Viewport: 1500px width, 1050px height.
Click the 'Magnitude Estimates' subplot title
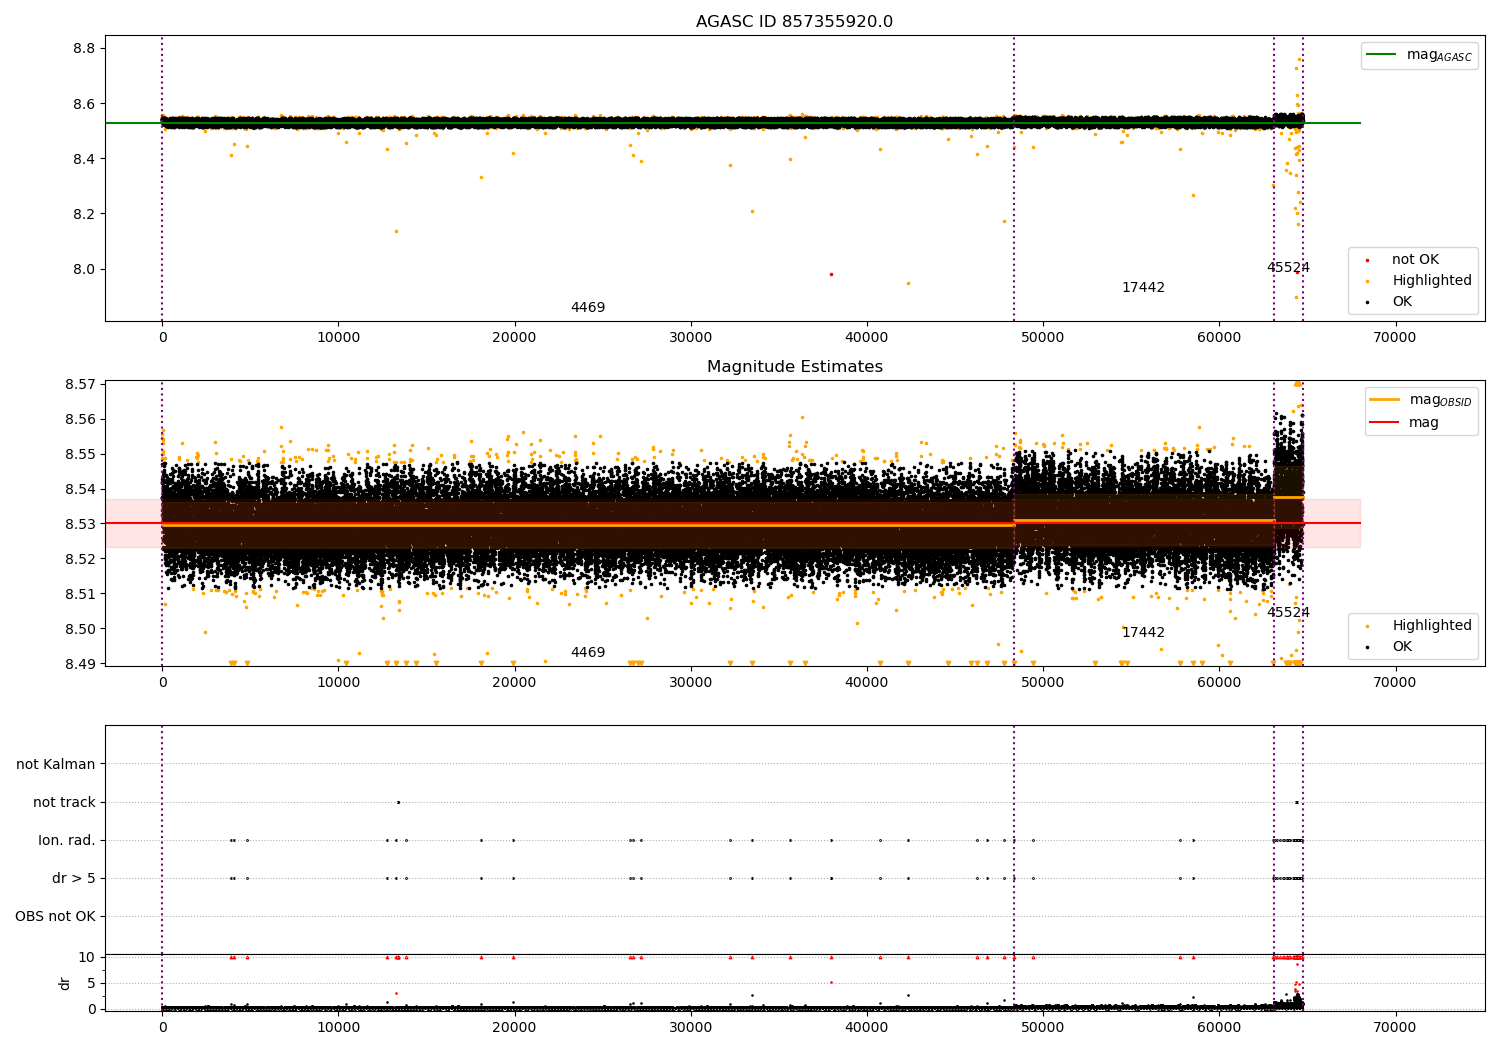794,367
